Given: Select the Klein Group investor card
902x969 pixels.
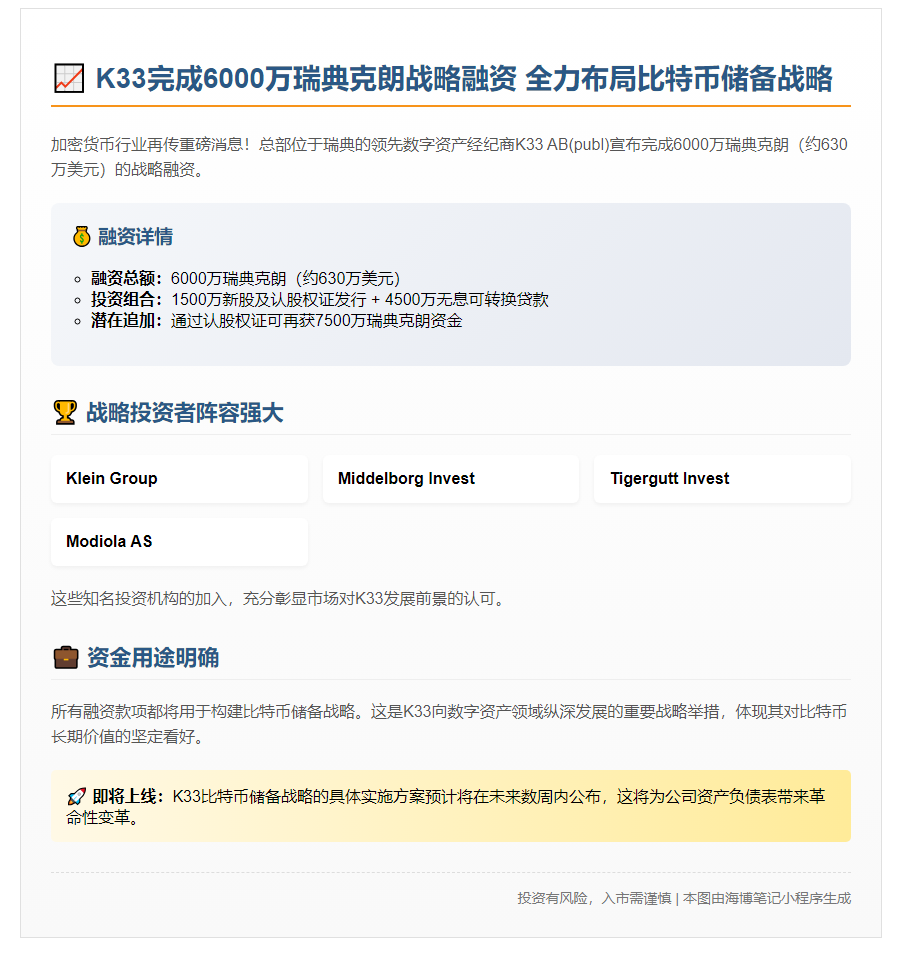Looking at the screenshot, I should pyautogui.click(x=179, y=479).
